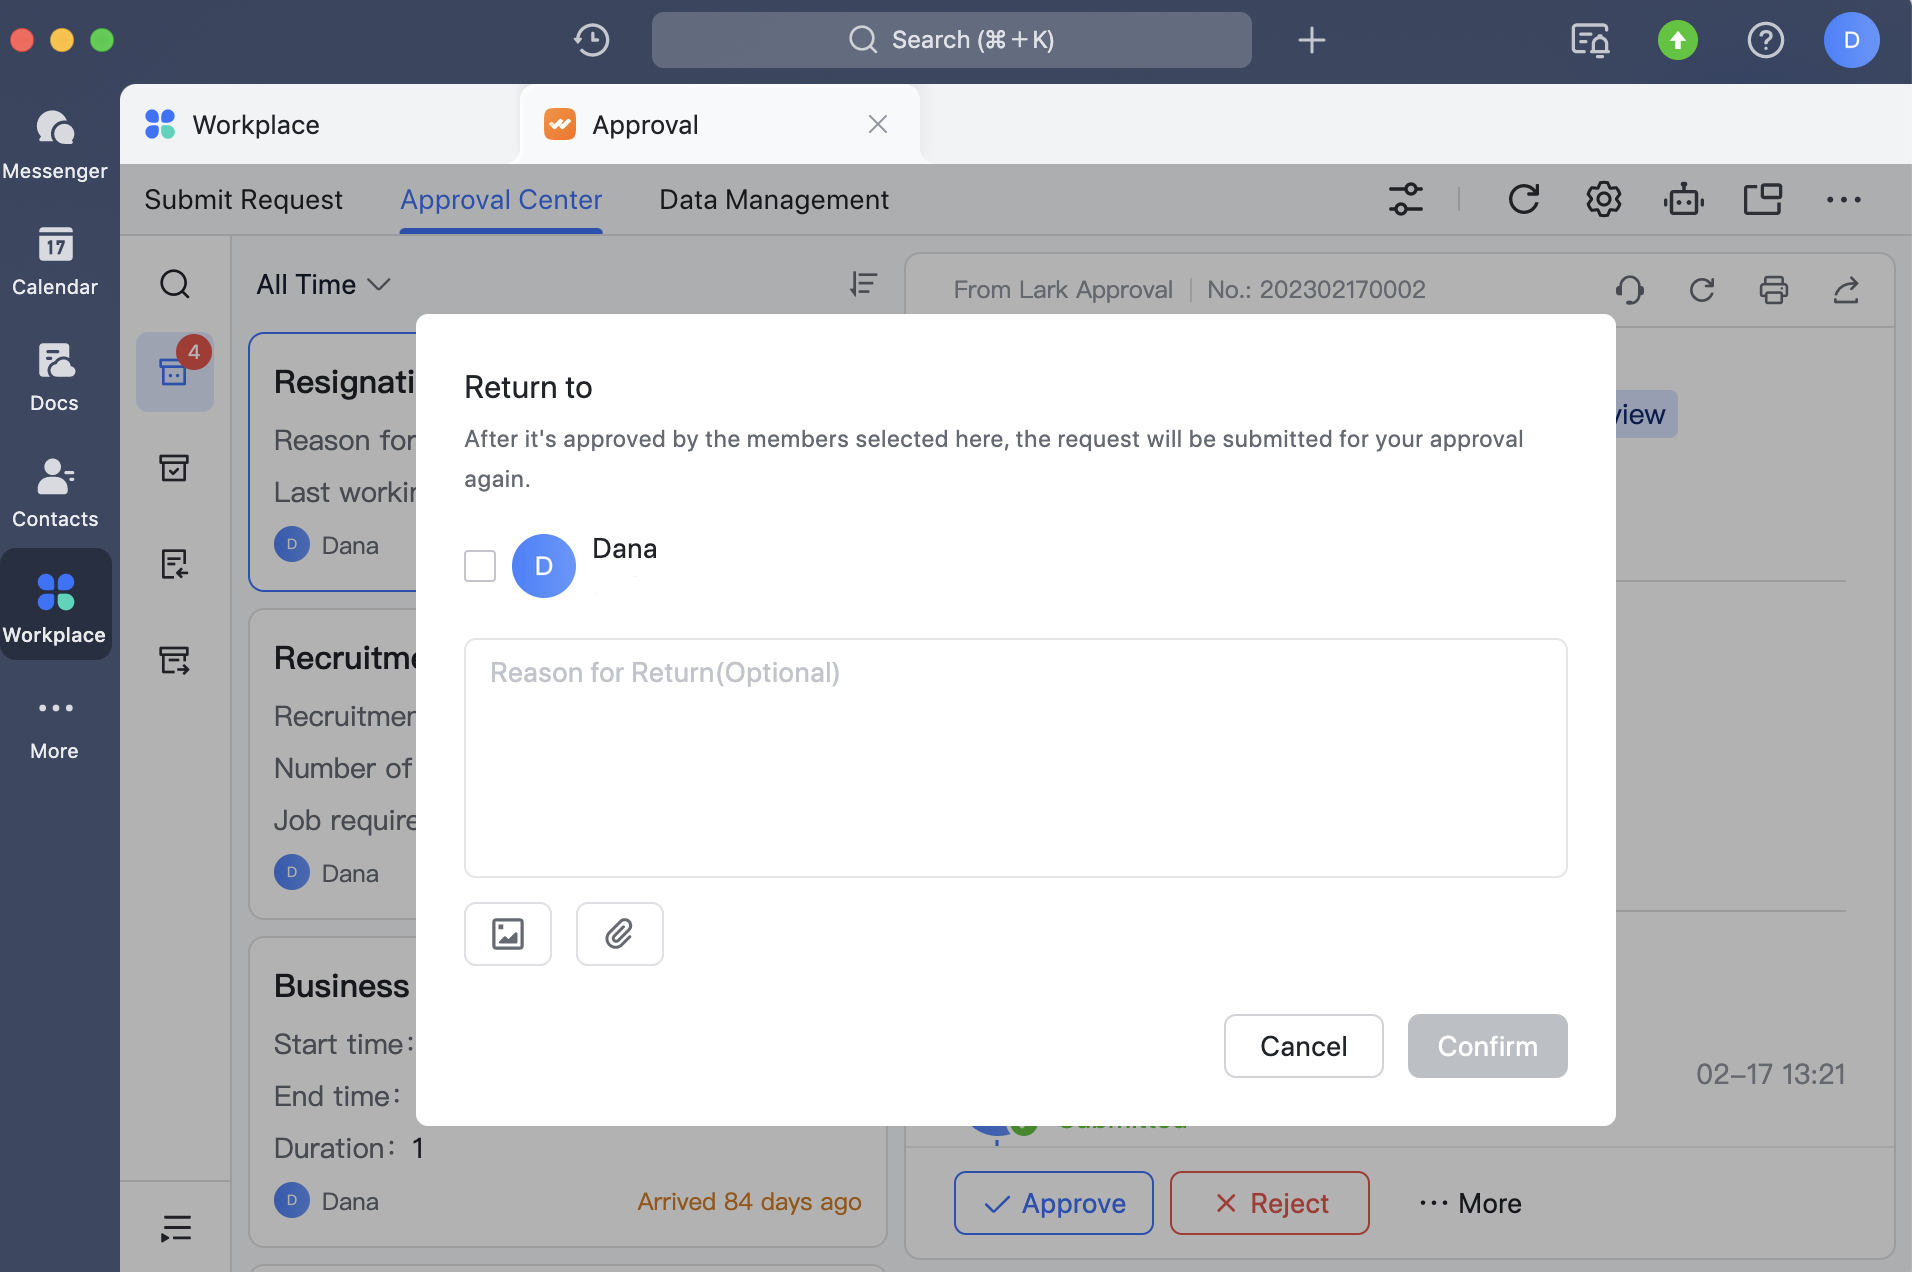Image resolution: width=1912 pixels, height=1272 pixels.
Task: Open the processed approvals section
Action: pyautogui.click(x=175, y=468)
